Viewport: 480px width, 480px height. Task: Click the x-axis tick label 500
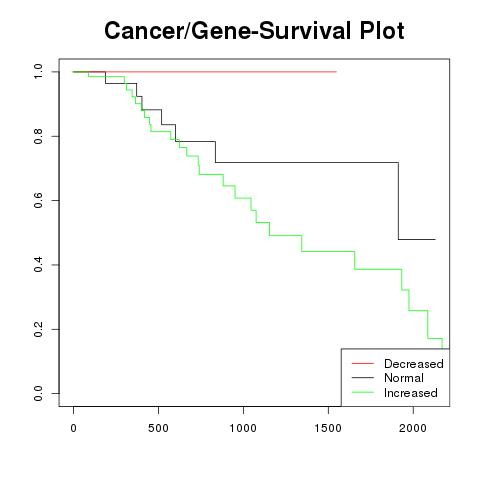pos(158,428)
